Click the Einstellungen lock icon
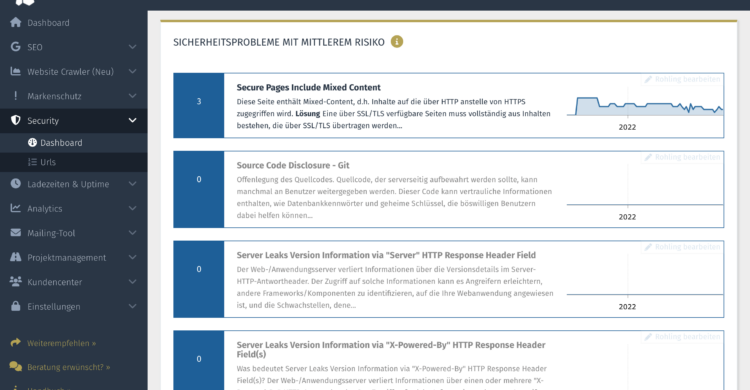The image size is (750, 390). coord(15,306)
